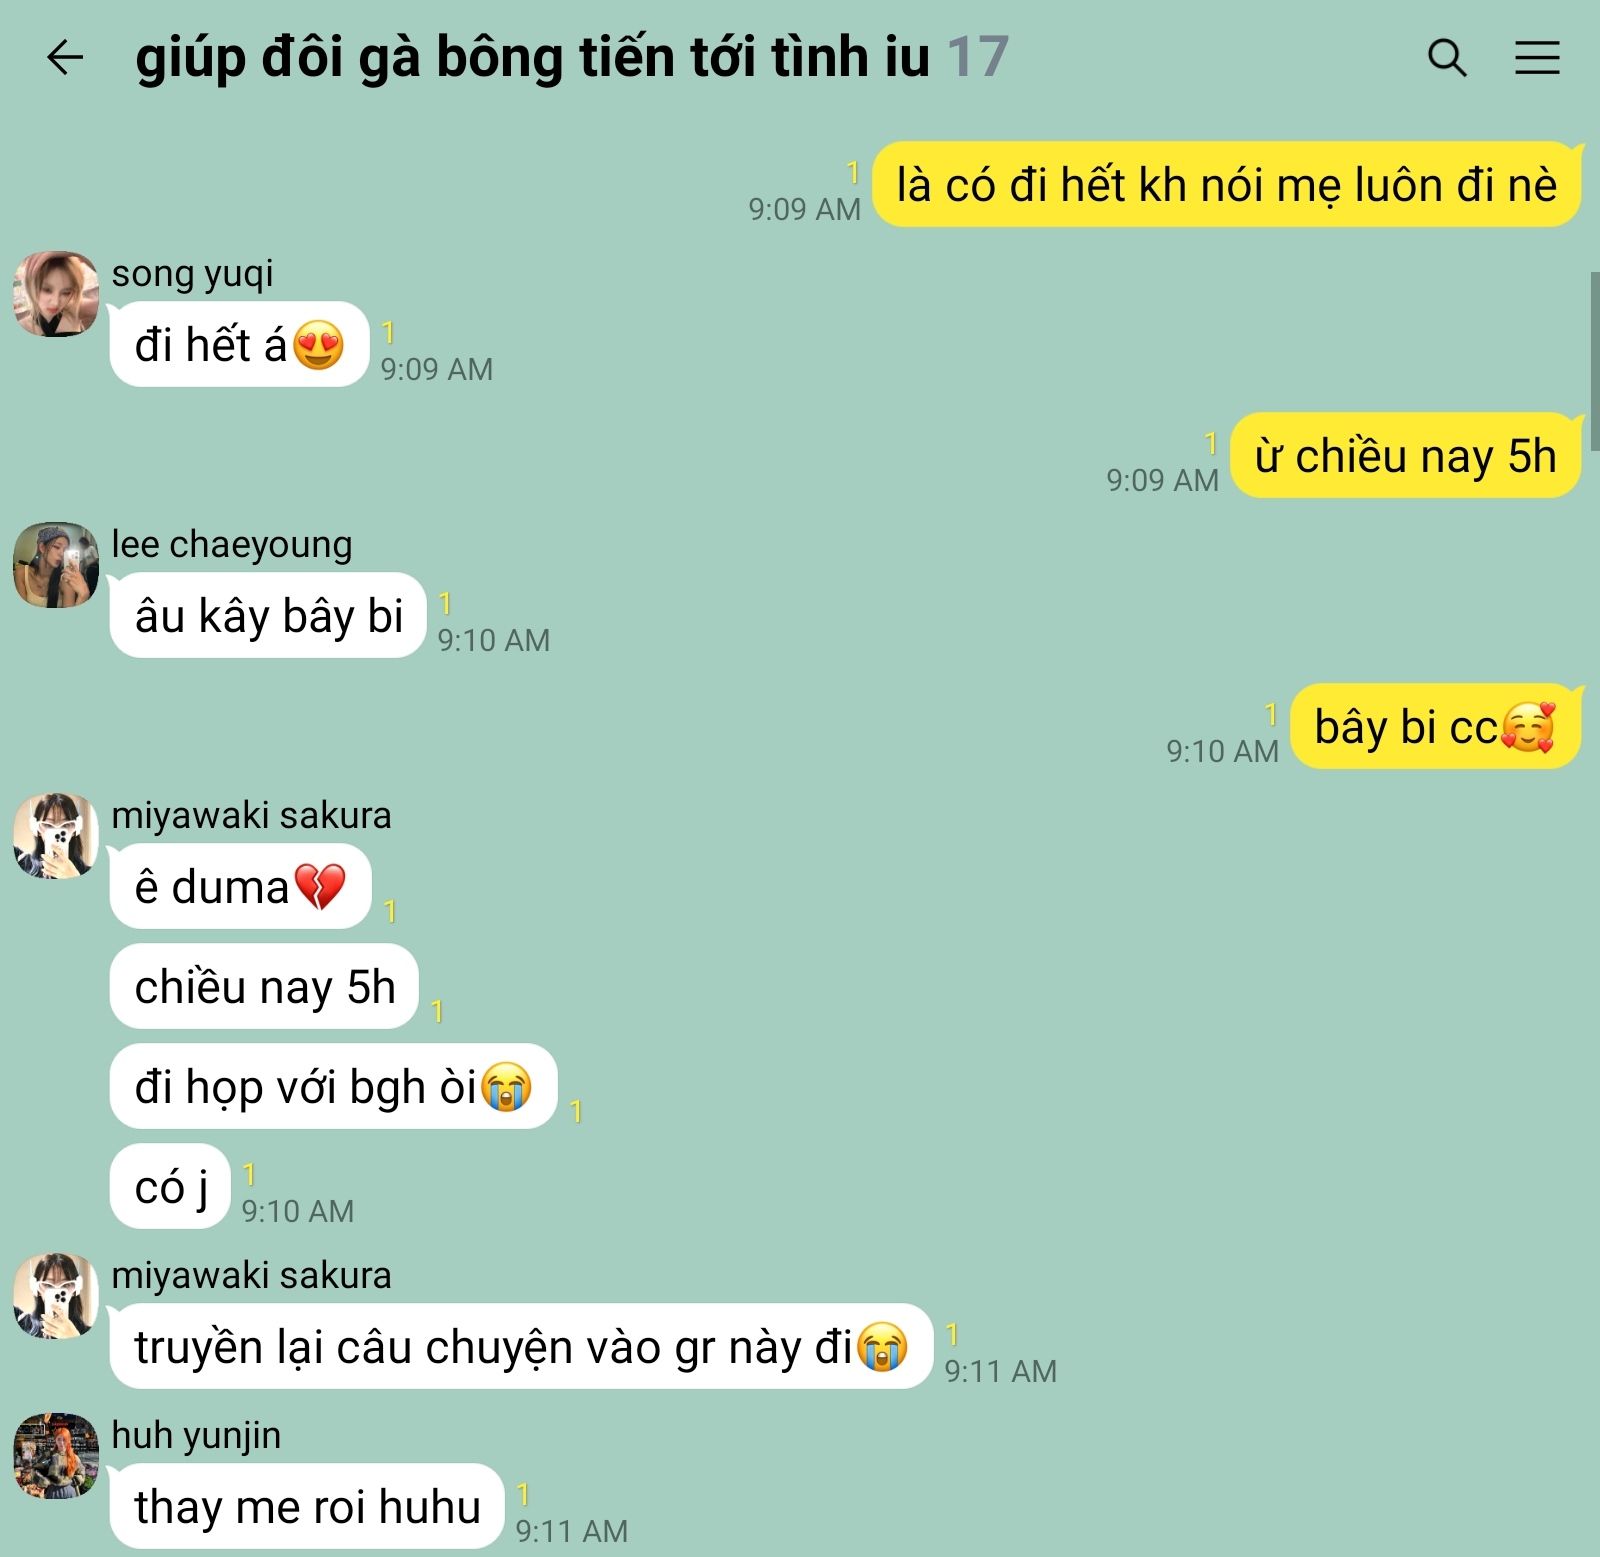Image resolution: width=1600 pixels, height=1557 pixels.
Task: Tap the chat title 'giúp đôi gà bông tiến tới tình iu'
Action: tap(532, 57)
